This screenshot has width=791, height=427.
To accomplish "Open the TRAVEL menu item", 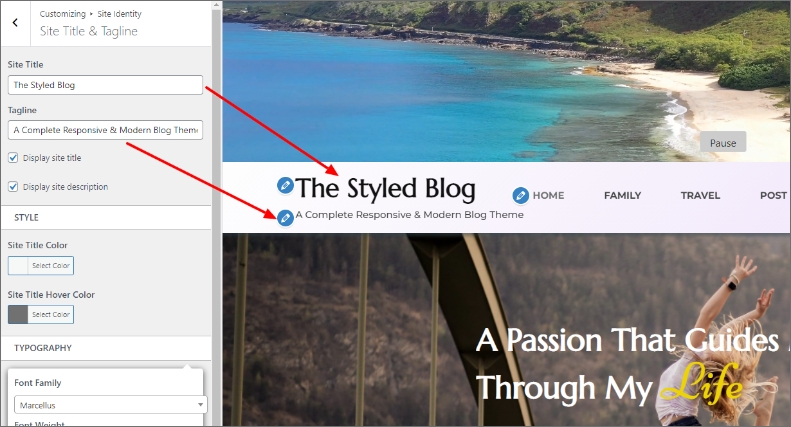I will click(700, 195).
